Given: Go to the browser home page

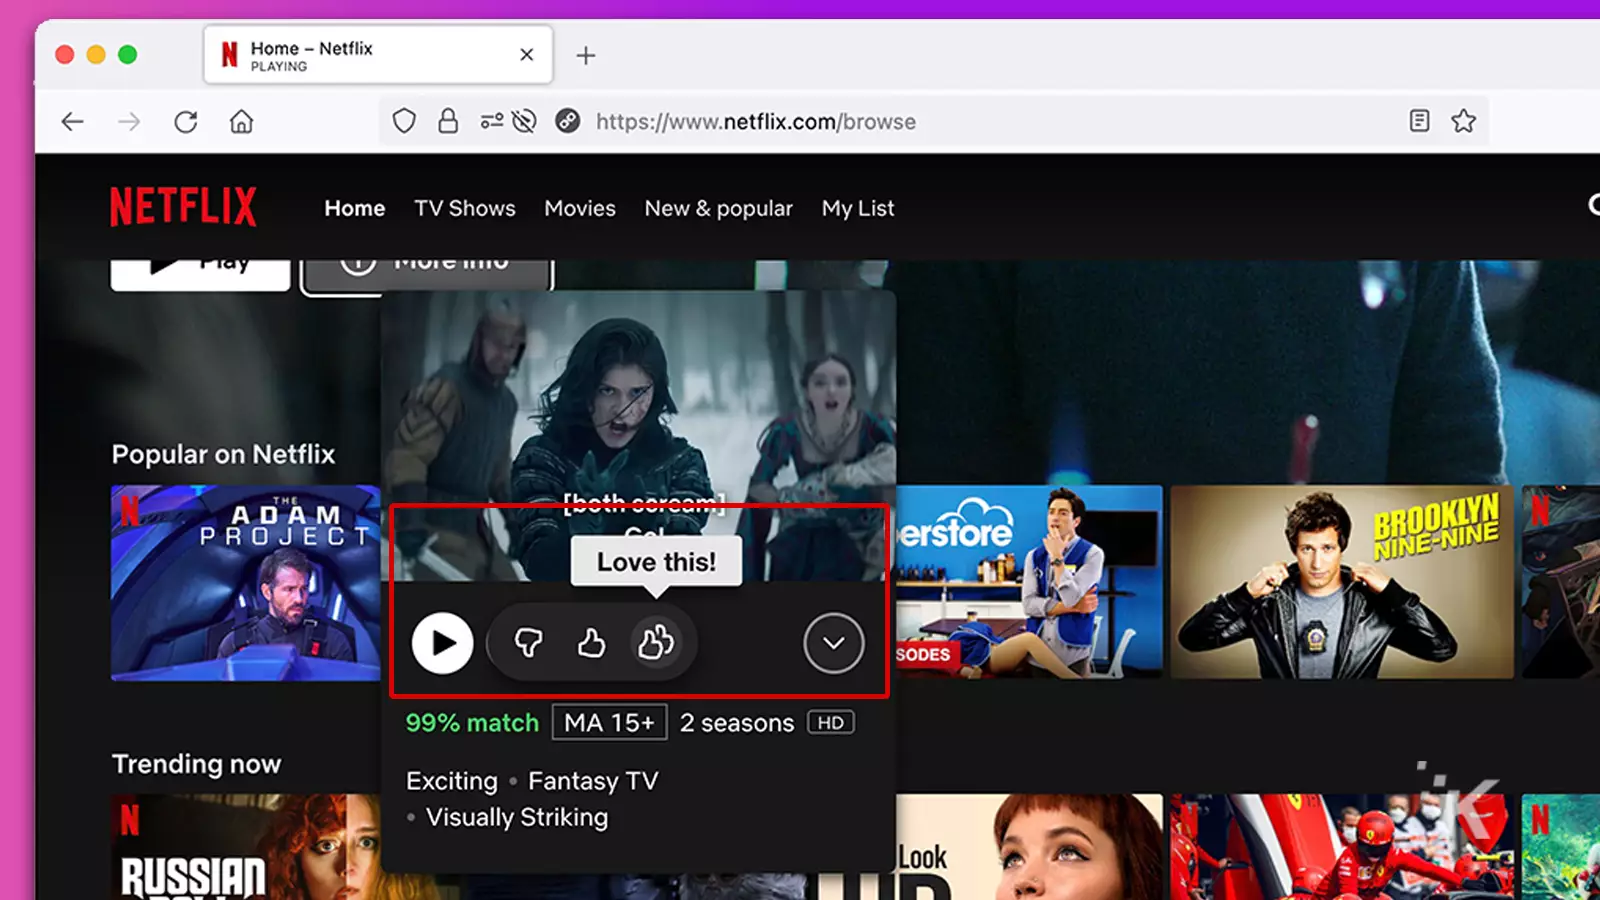Looking at the screenshot, I should click(x=242, y=122).
